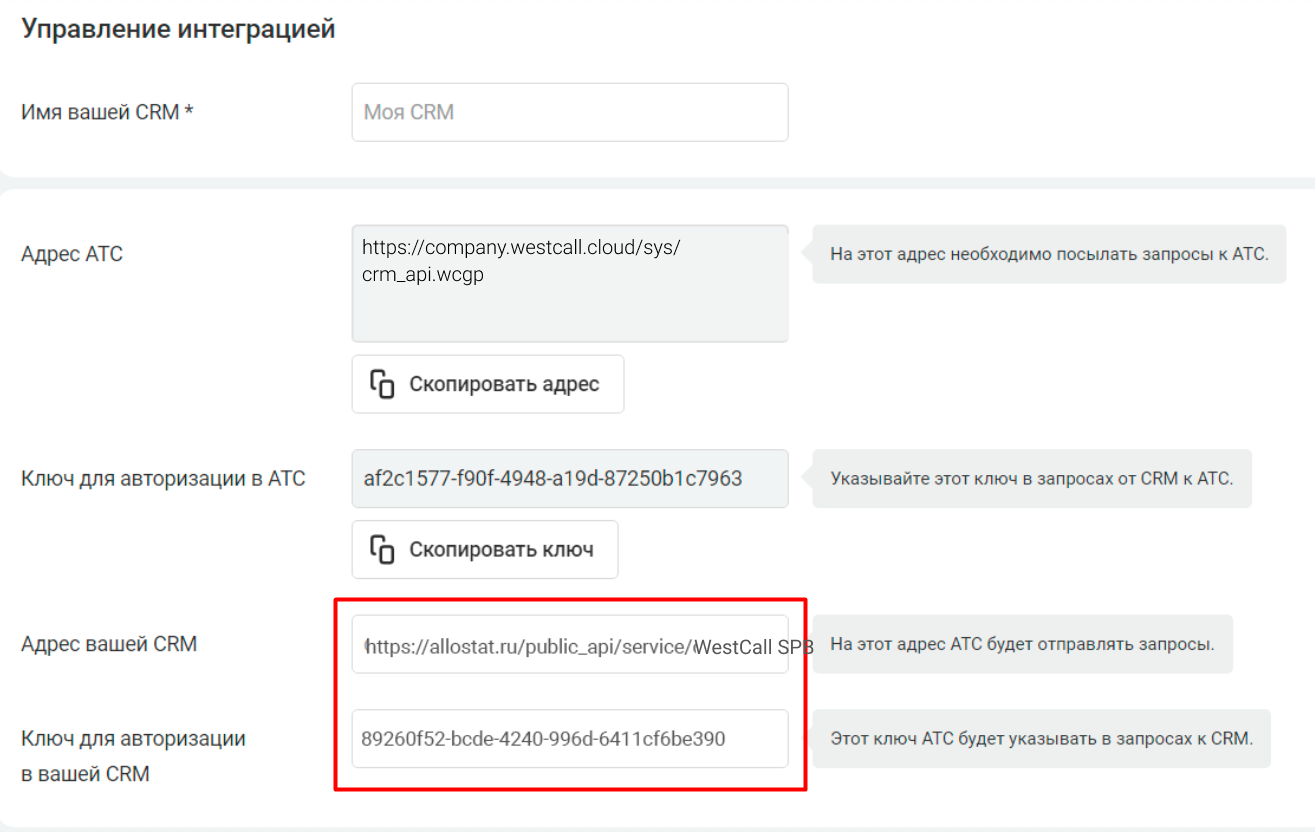Click the CRM authorization key input field

pos(570,739)
